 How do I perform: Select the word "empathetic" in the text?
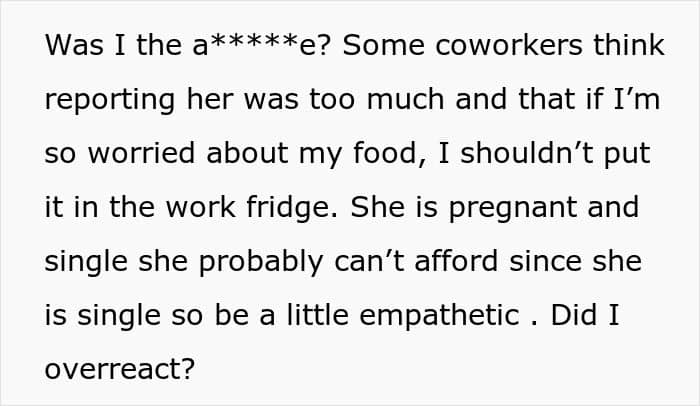439,316
